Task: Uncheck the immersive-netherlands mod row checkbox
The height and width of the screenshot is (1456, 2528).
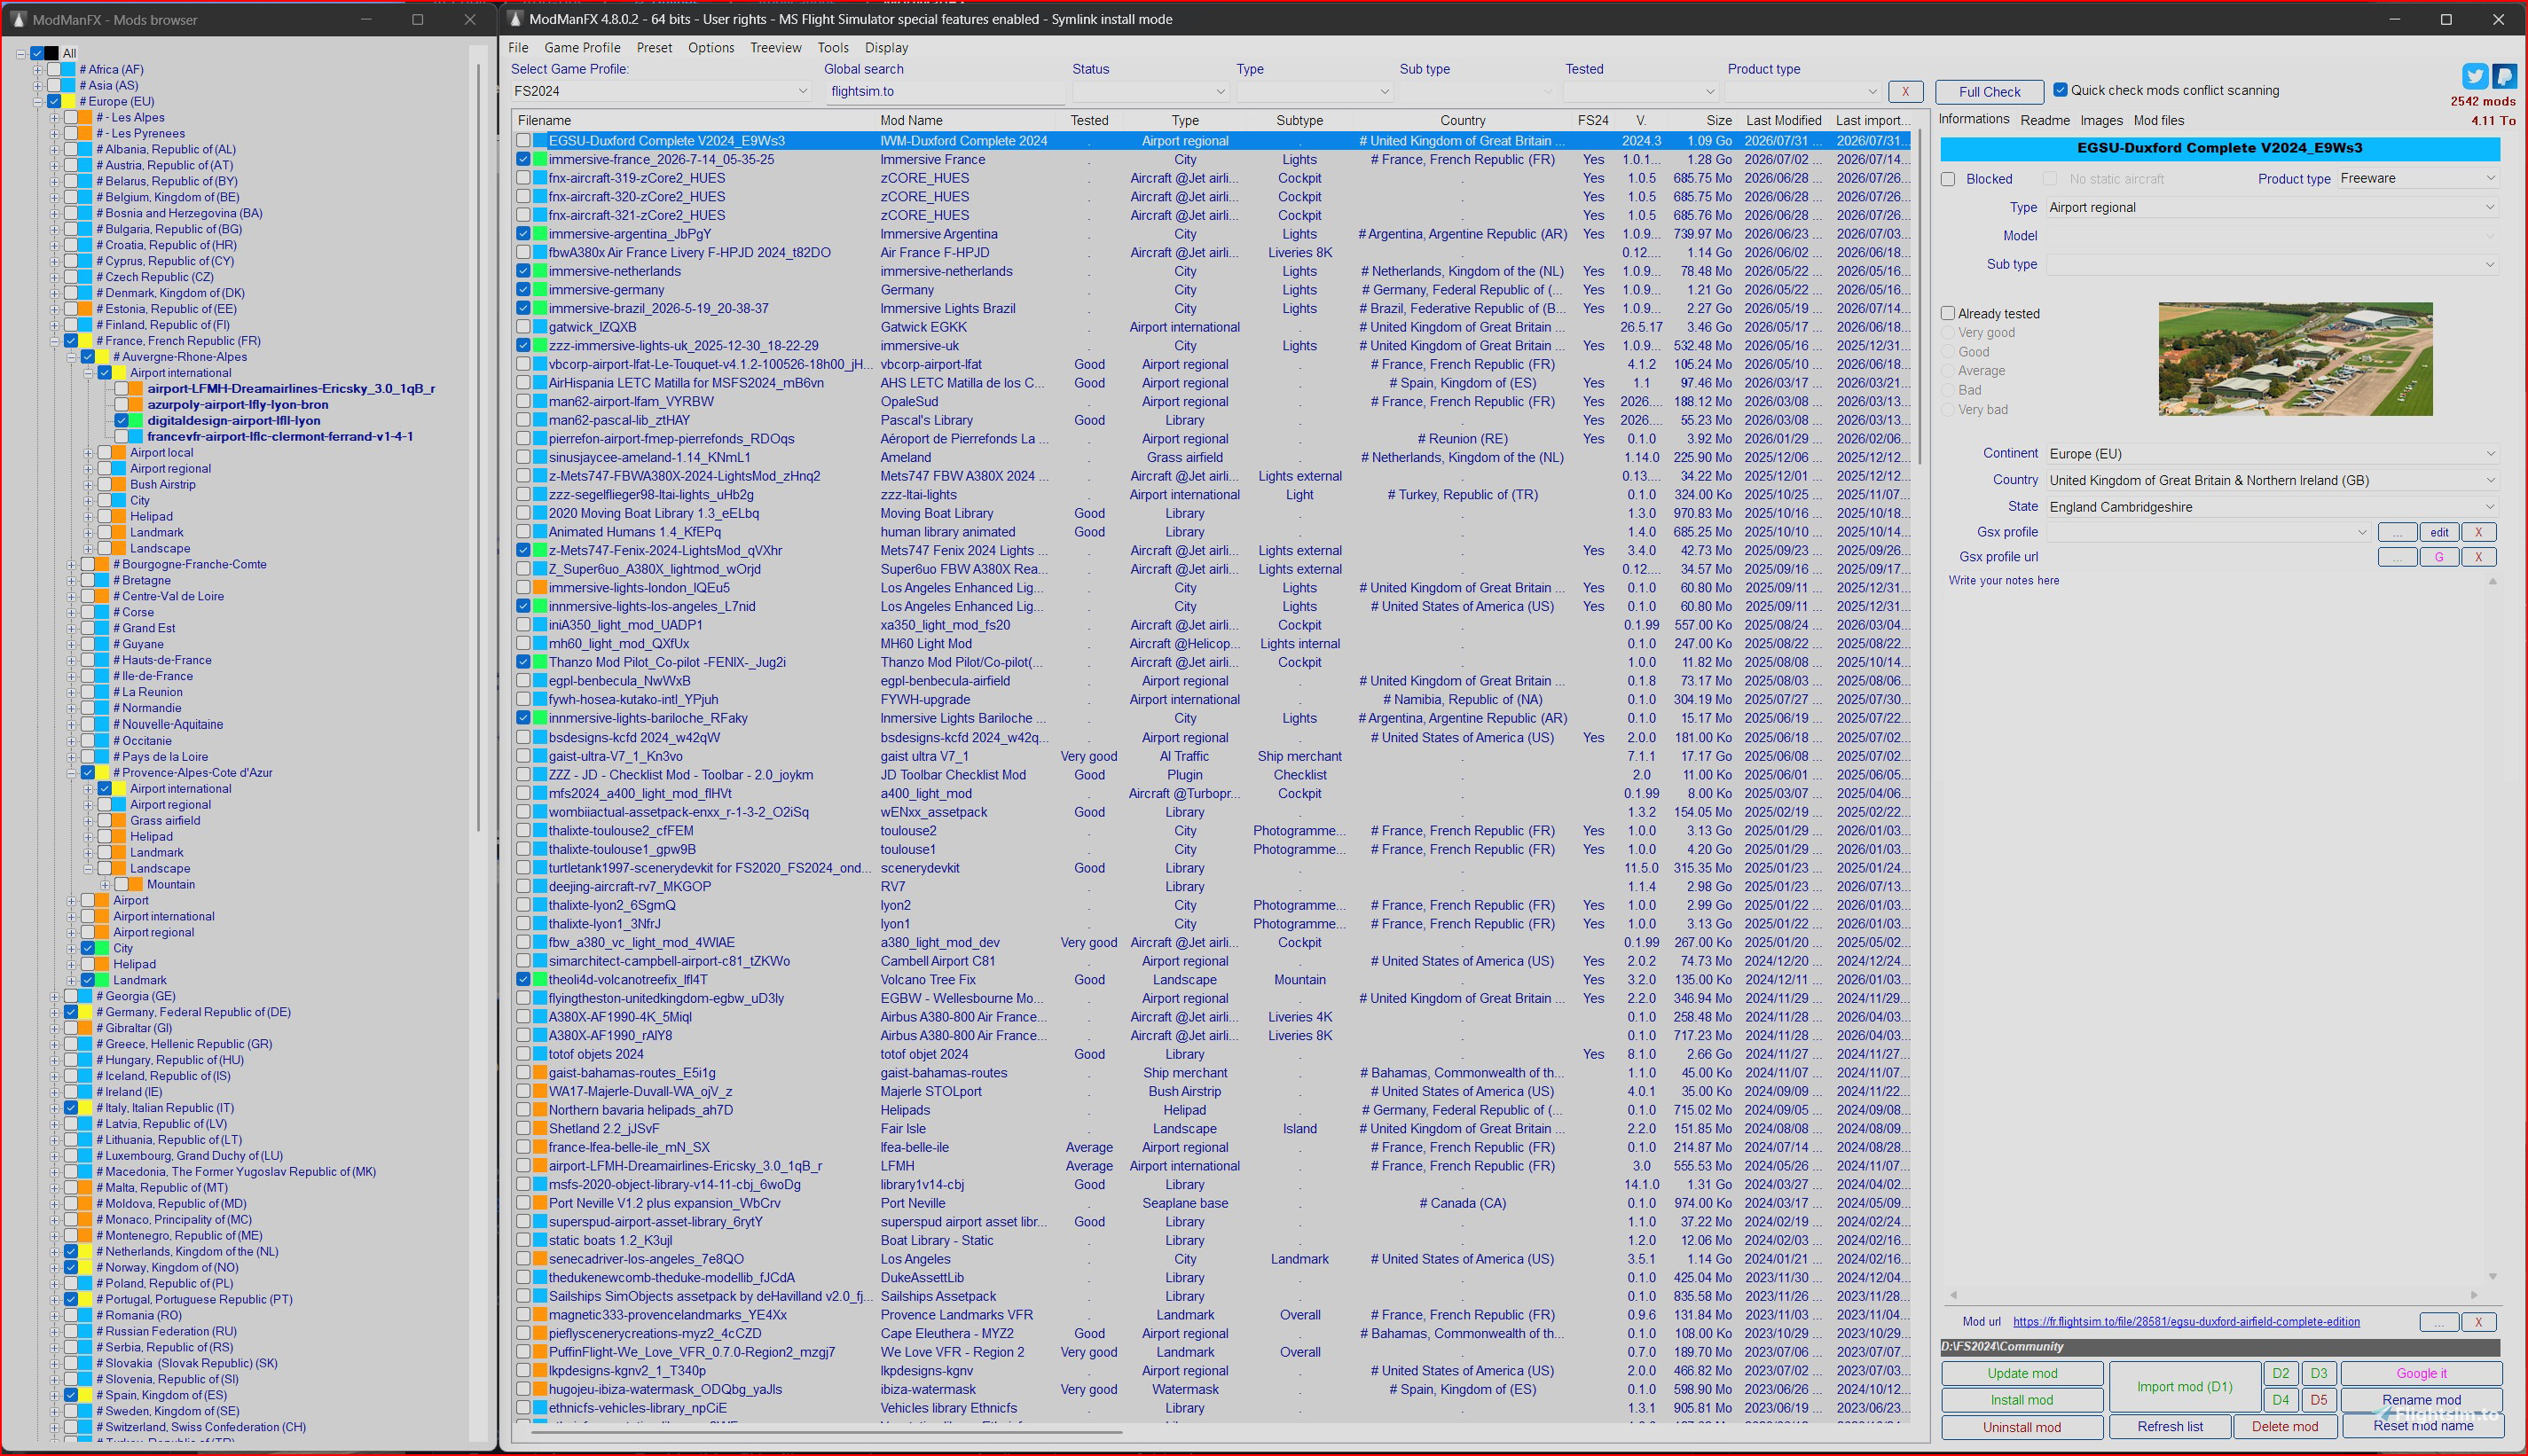Action: 523,271
